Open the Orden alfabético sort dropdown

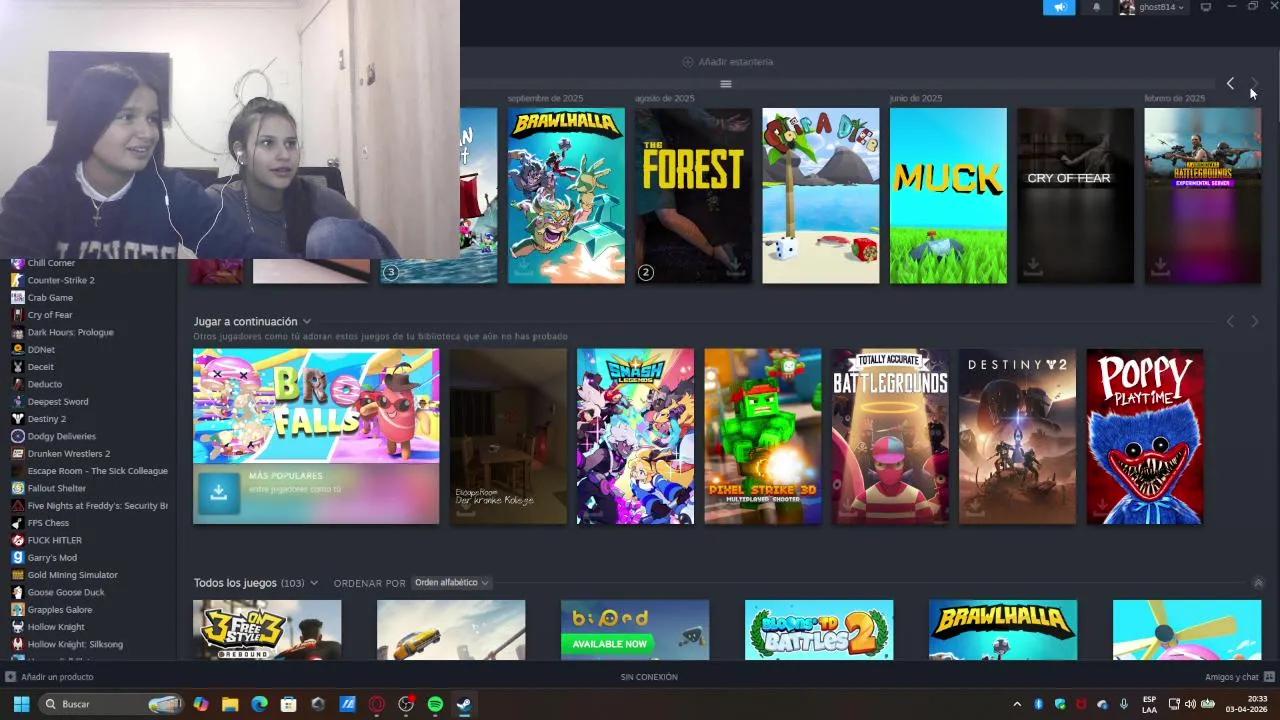point(451,583)
